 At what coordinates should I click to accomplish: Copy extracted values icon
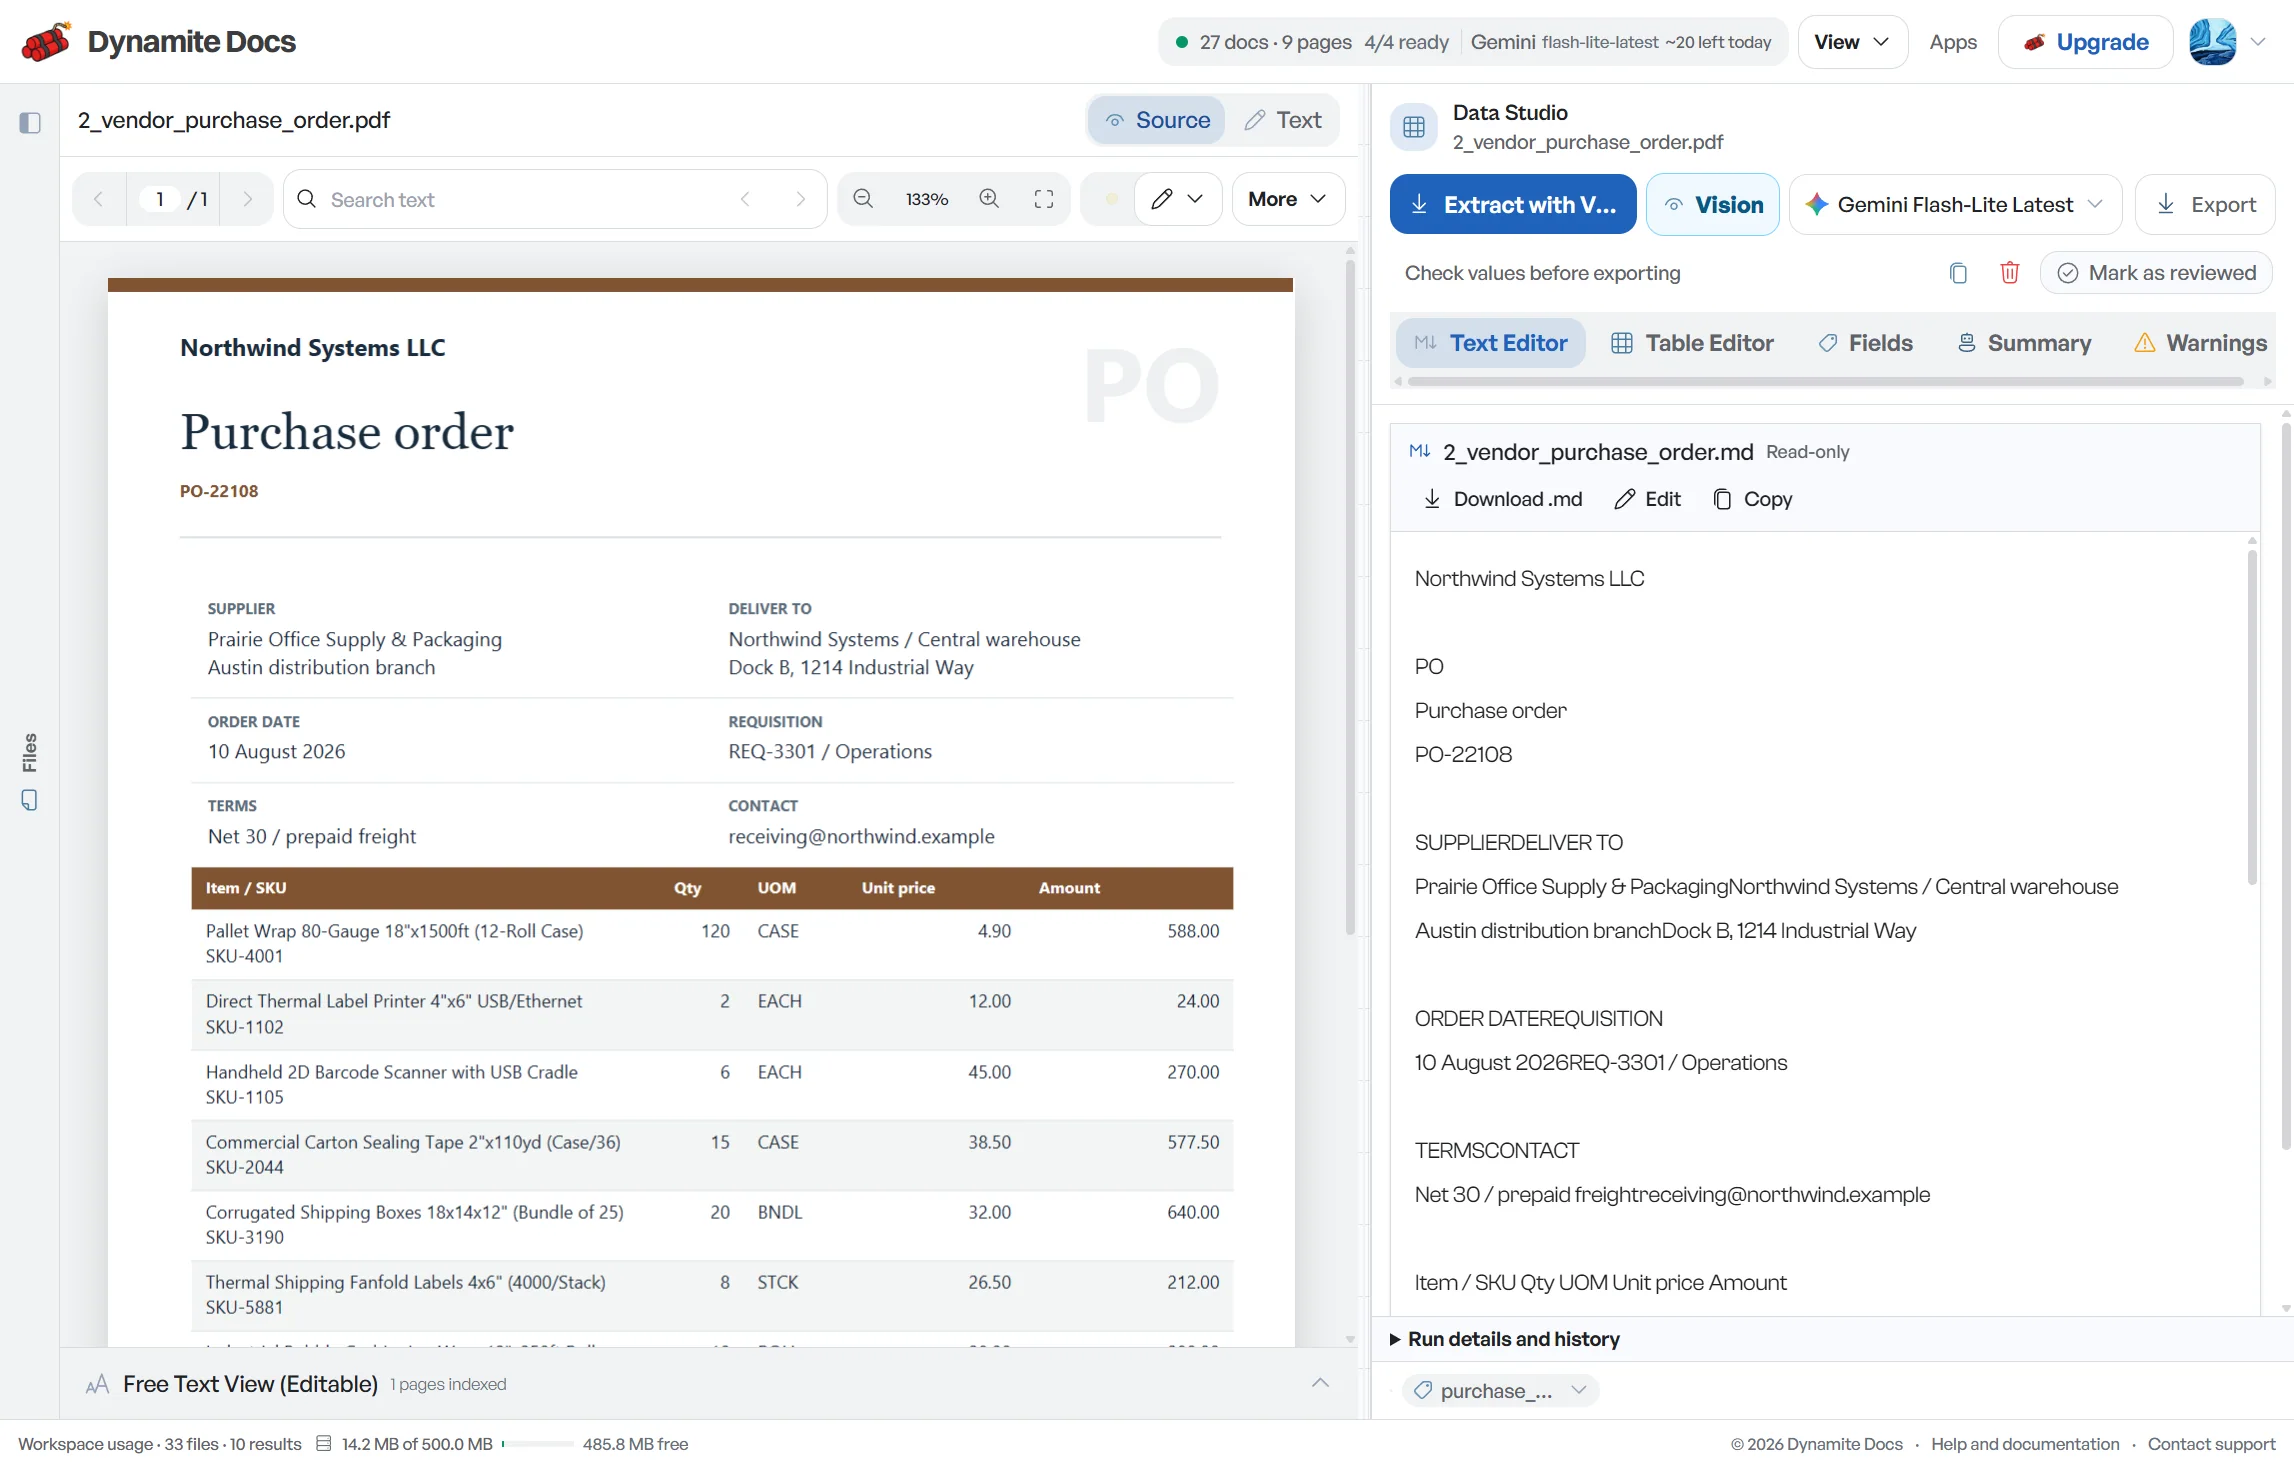pyautogui.click(x=1958, y=273)
